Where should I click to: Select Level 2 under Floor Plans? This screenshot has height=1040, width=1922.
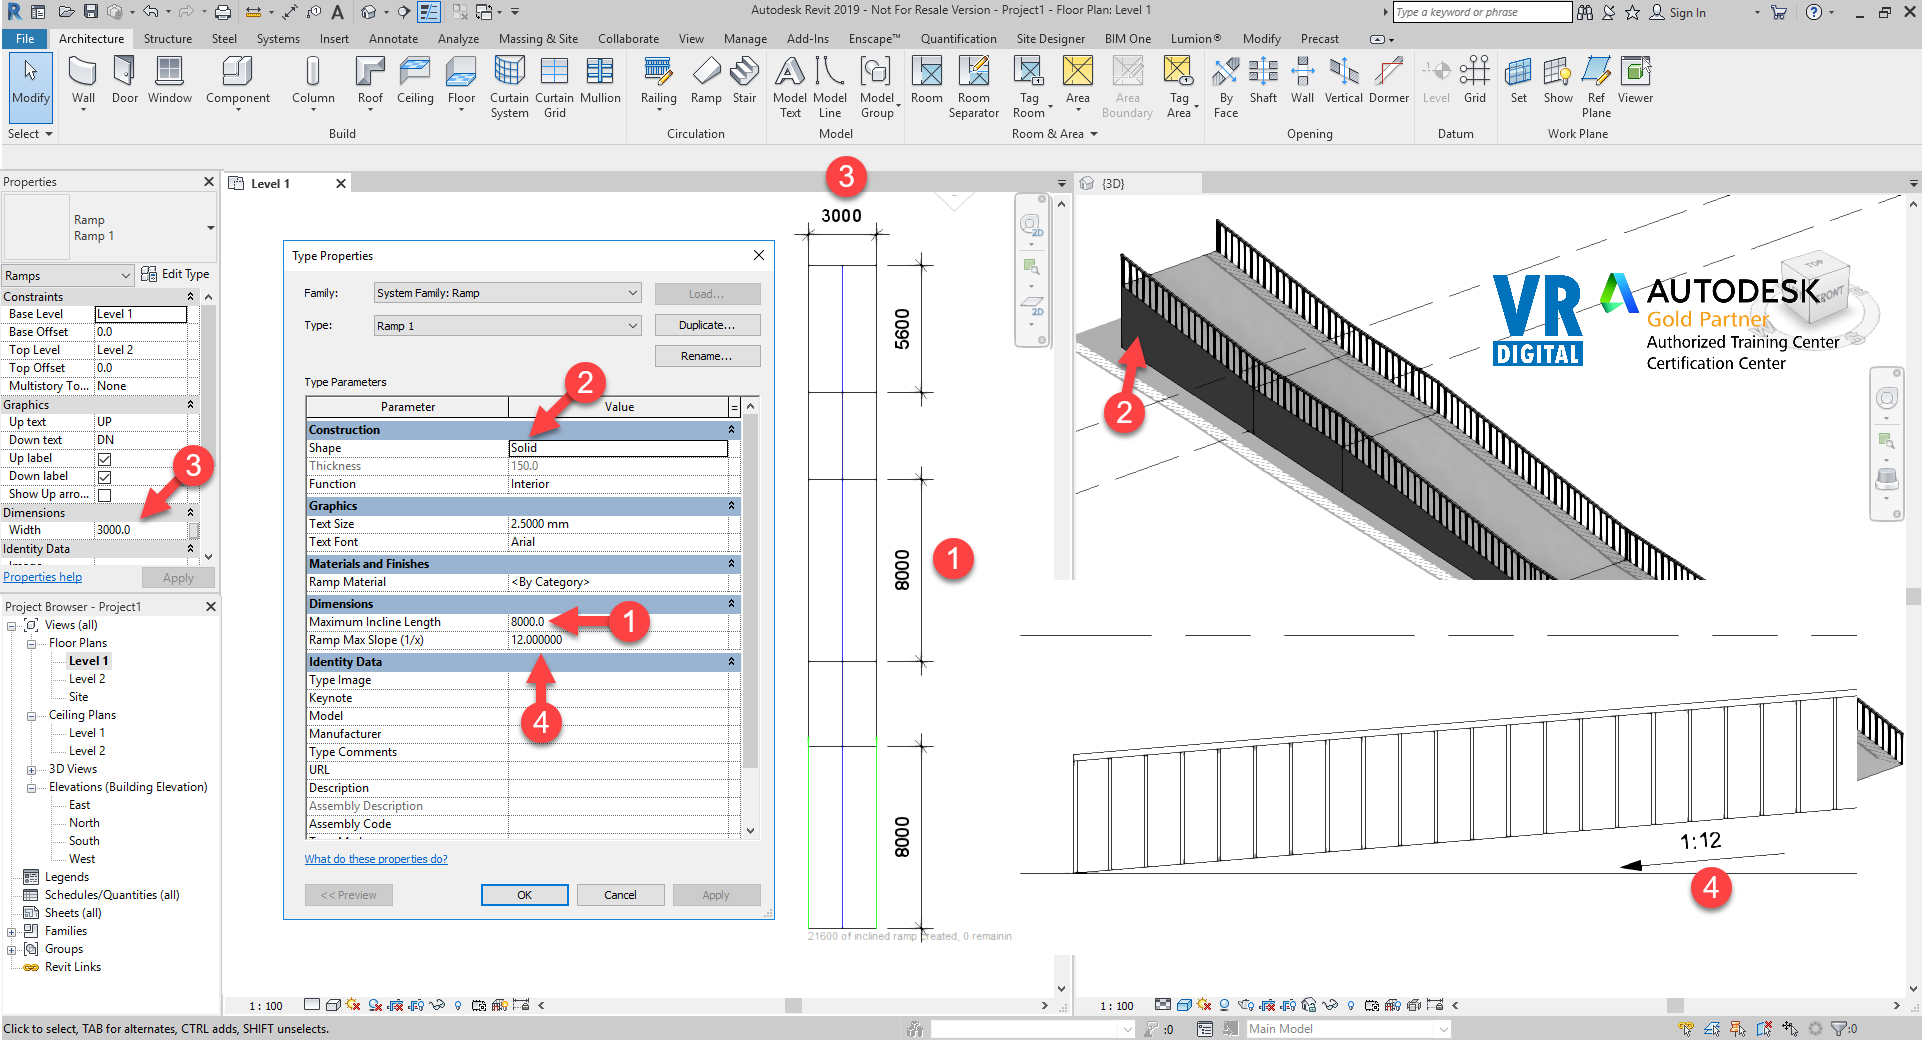pos(87,679)
